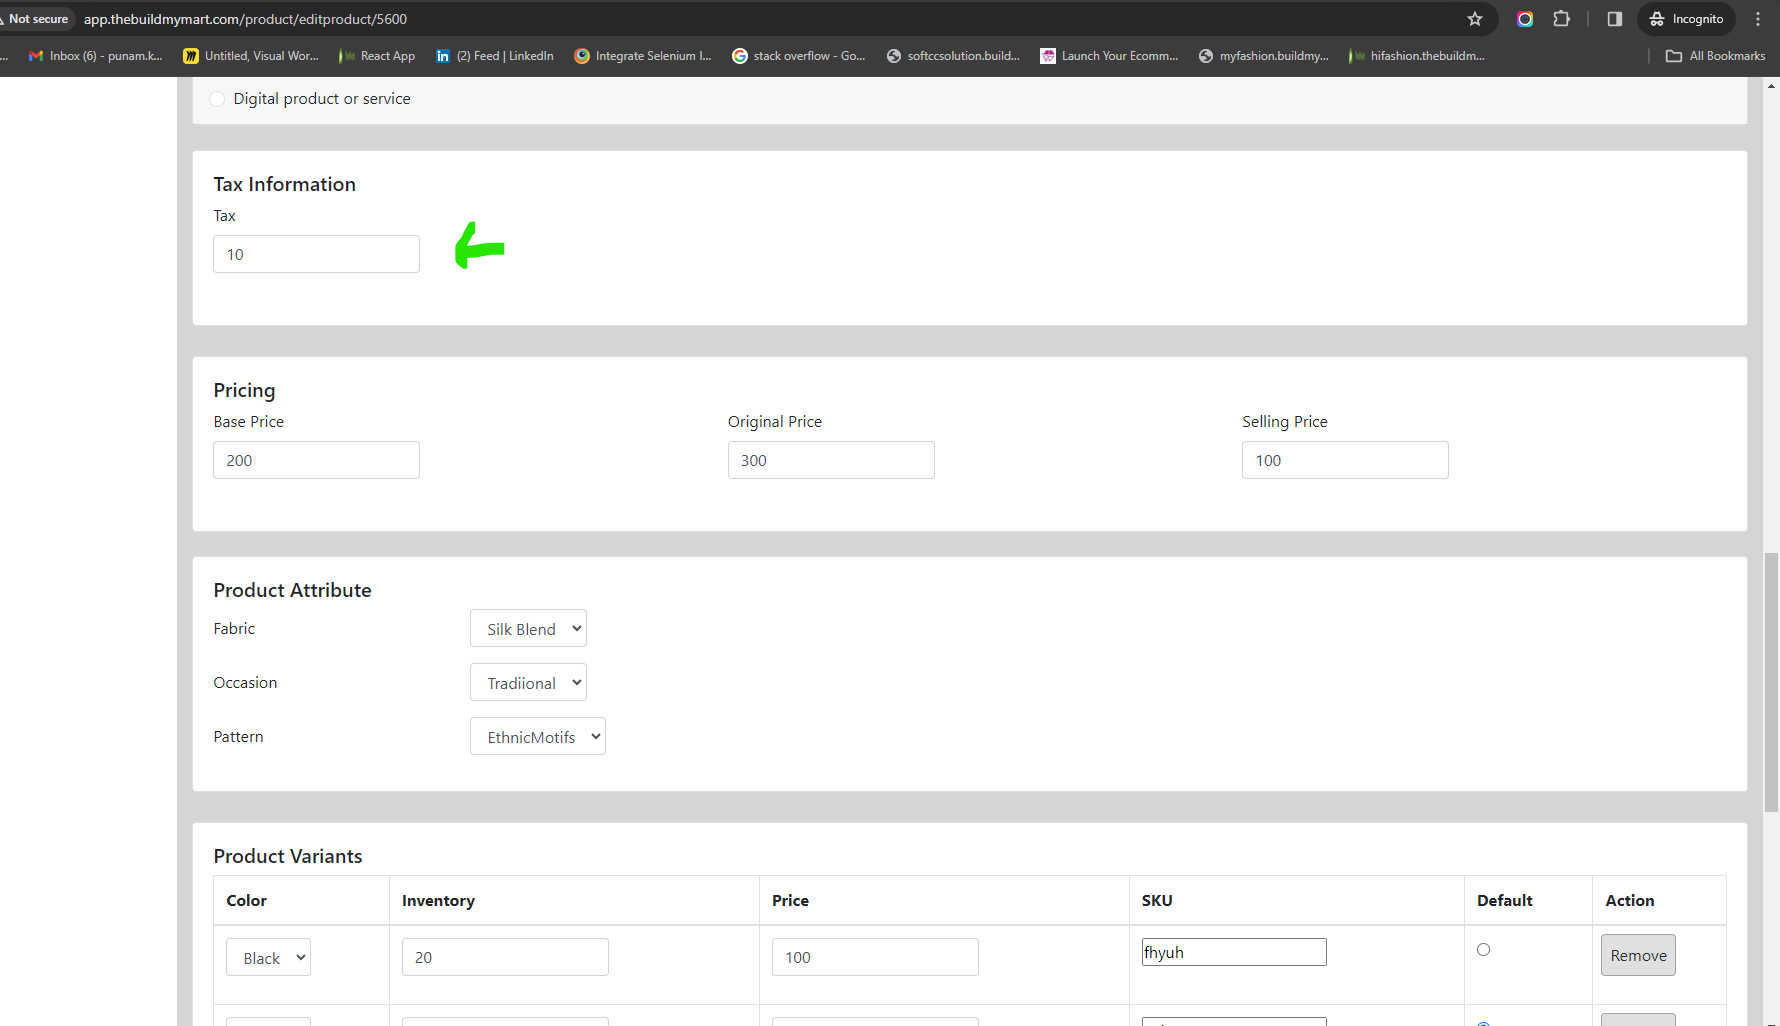
Task: Click the Default column header
Action: [1504, 900]
